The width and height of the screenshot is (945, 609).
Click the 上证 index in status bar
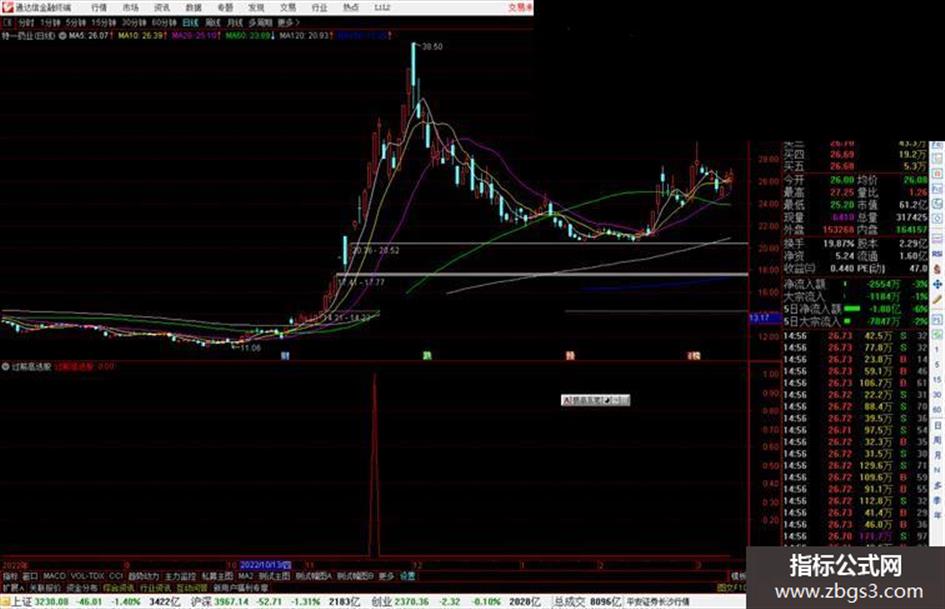[21, 602]
